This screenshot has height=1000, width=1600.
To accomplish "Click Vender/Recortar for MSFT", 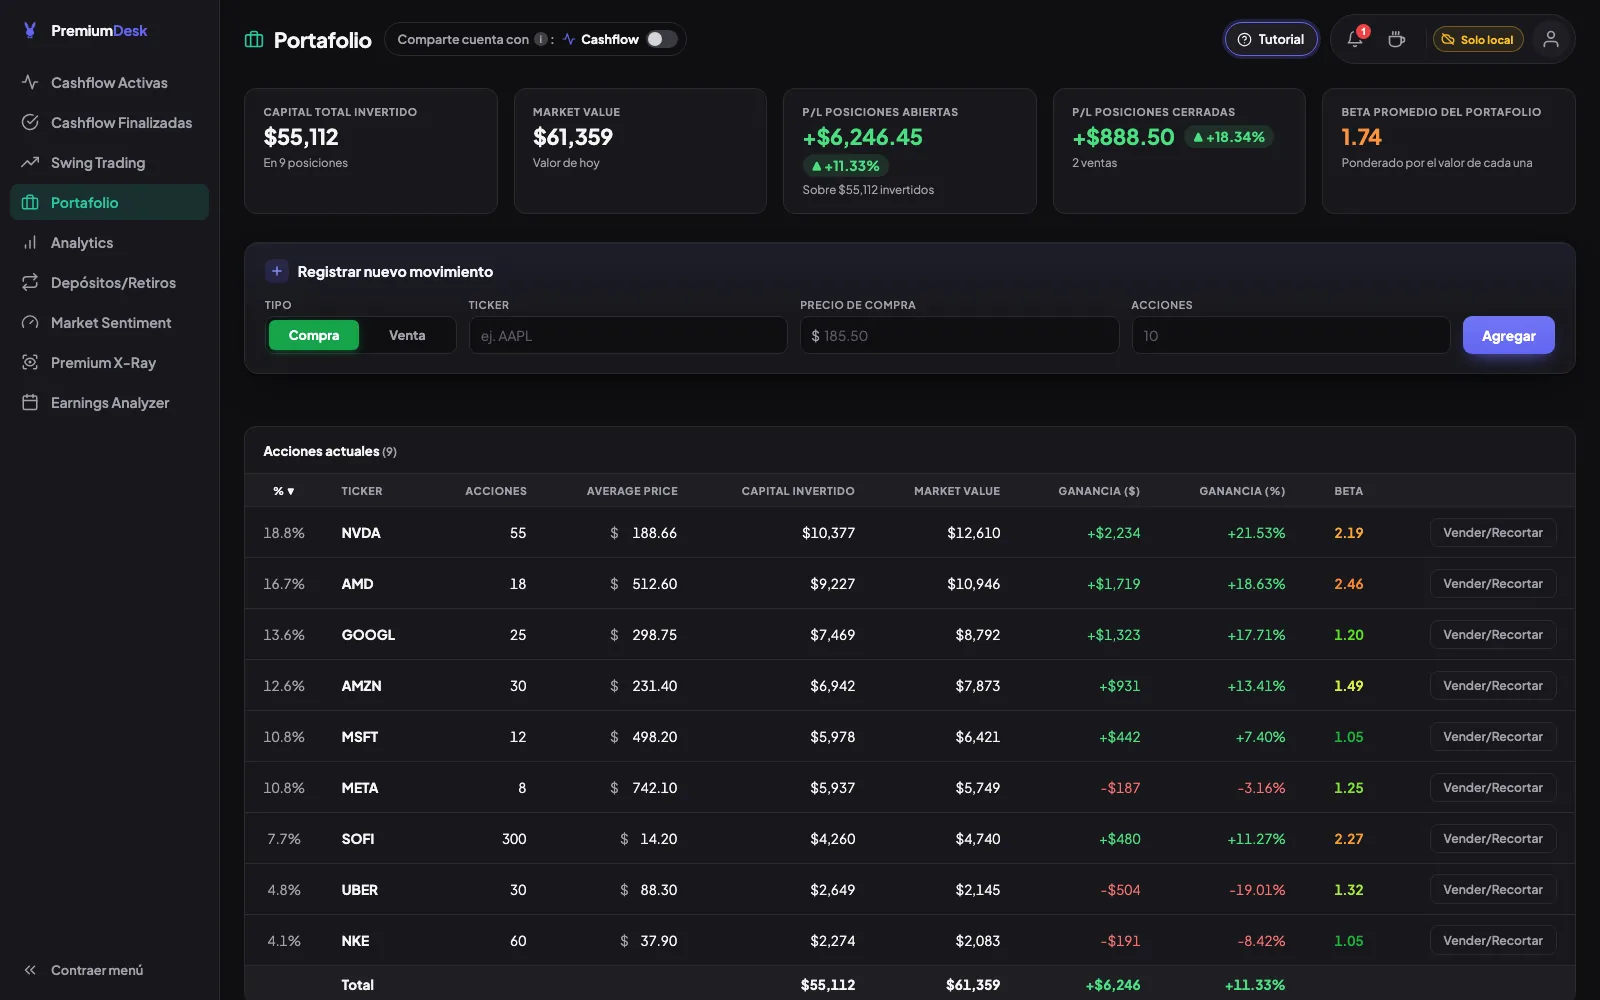I will pyautogui.click(x=1493, y=736).
